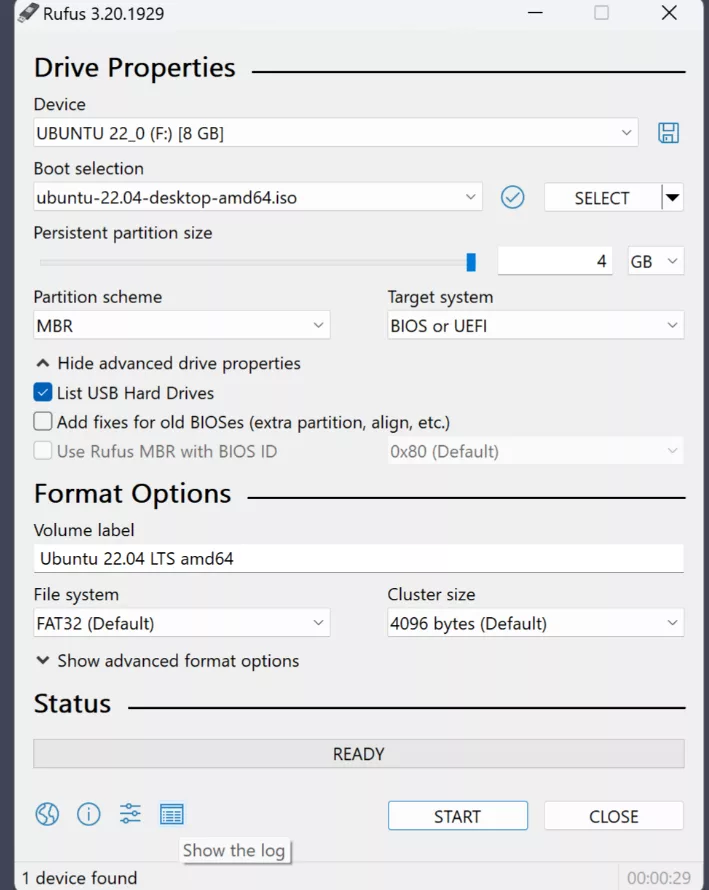Click the Rufus USB icon in title bar
Viewport: 709px width, 890px height.
coord(27,13)
